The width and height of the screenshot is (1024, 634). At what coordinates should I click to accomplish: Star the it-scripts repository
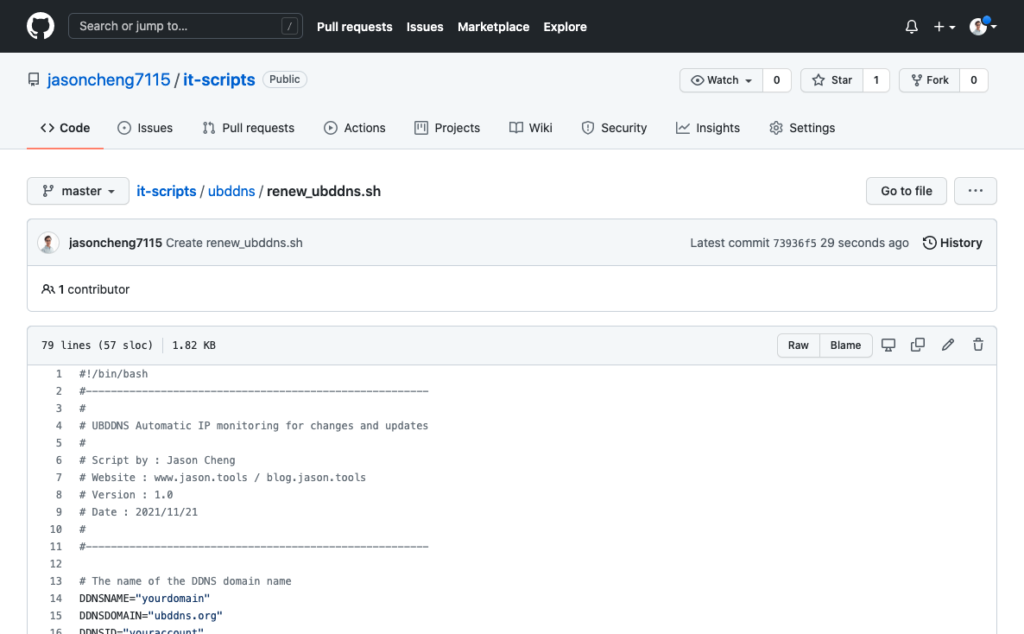(832, 80)
